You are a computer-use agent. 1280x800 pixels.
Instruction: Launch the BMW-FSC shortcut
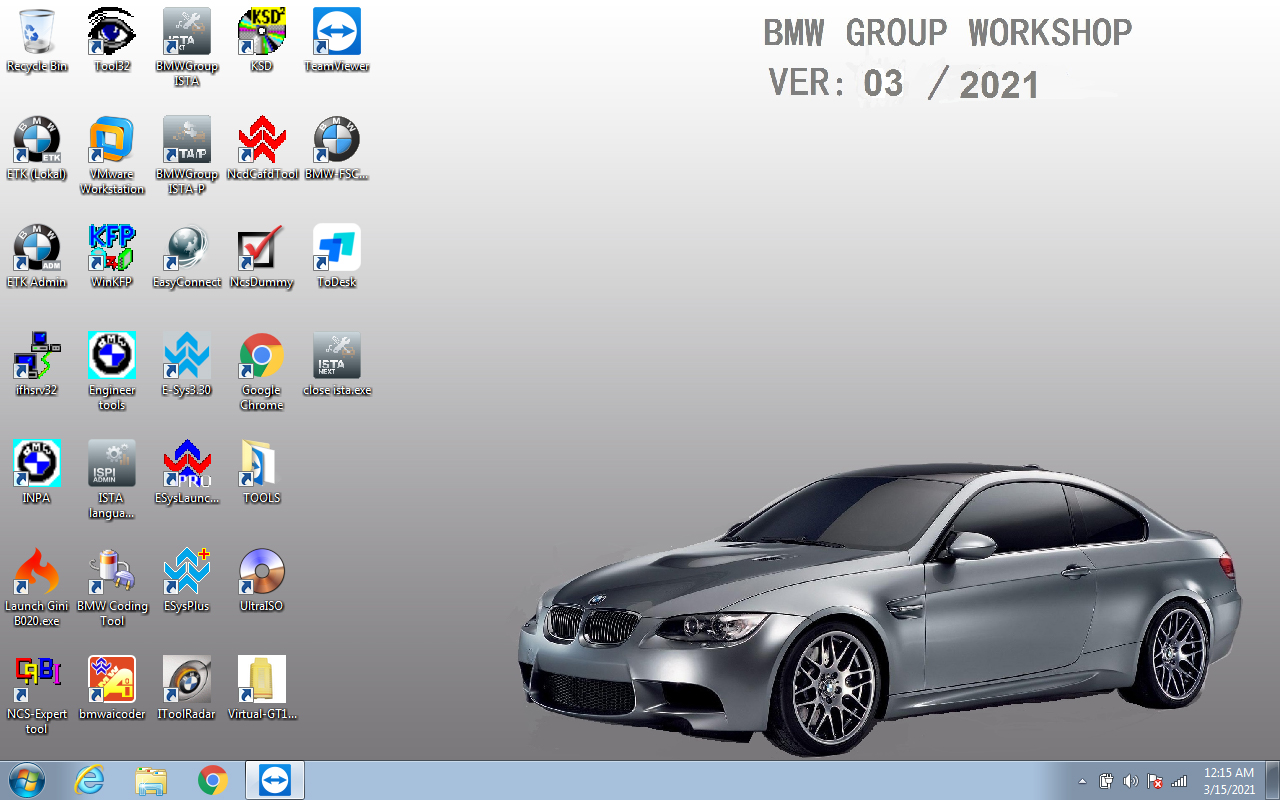[337, 148]
